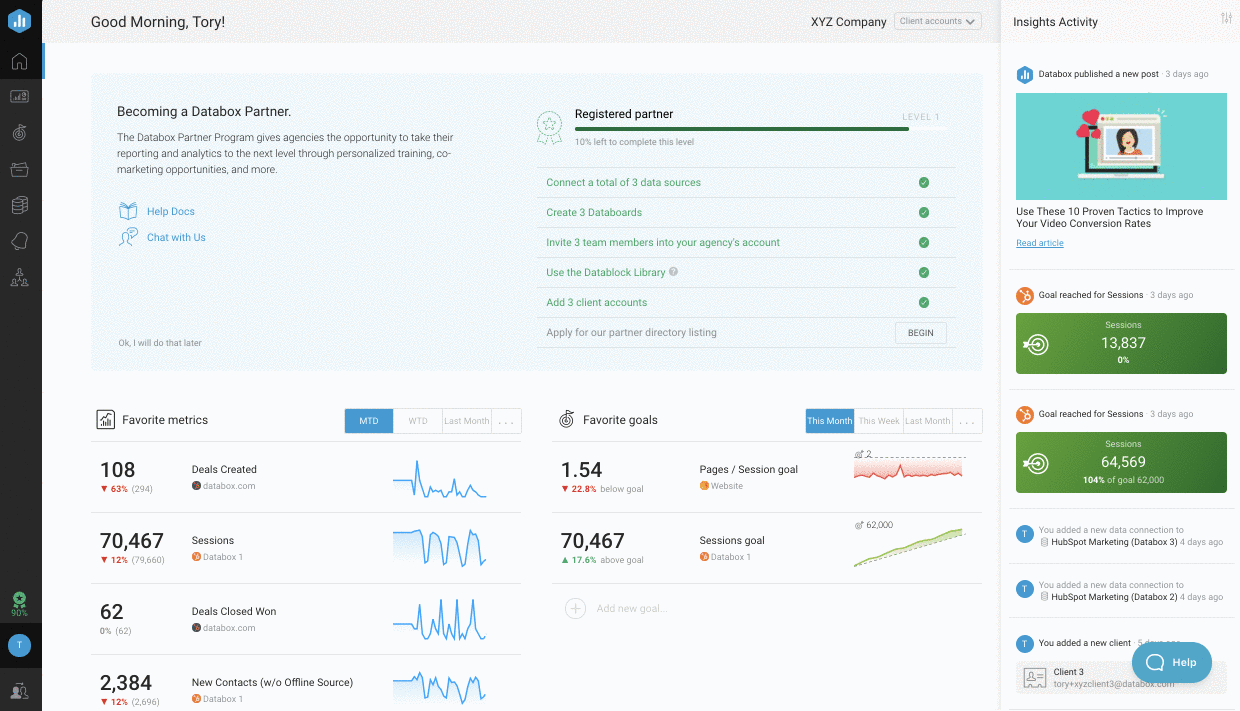Open Insights Activity filter settings icon

[1226, 19]
